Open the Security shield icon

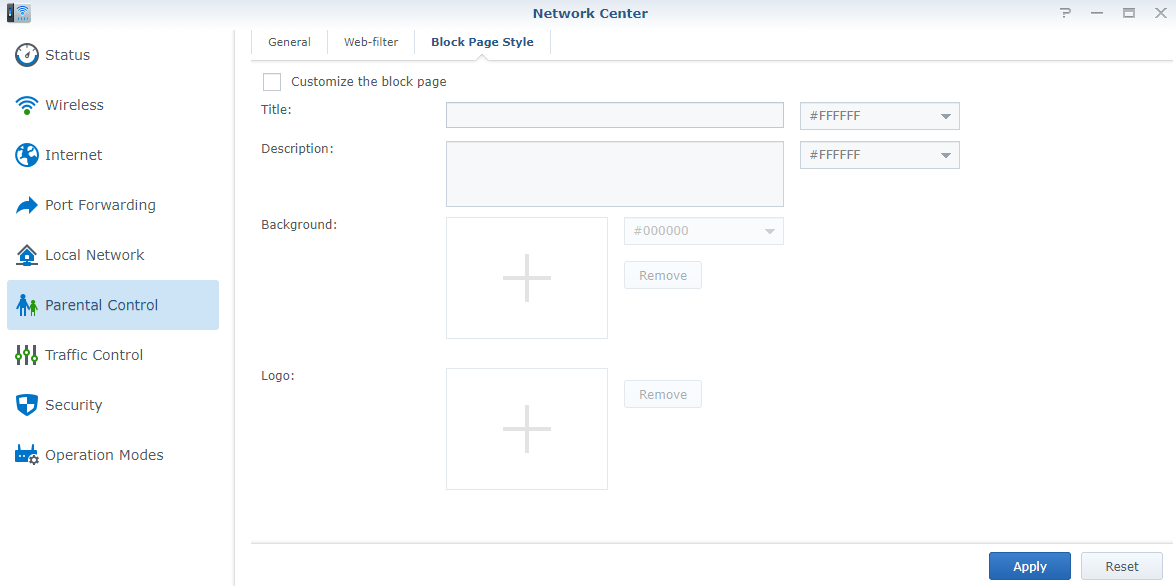point(27,405)
